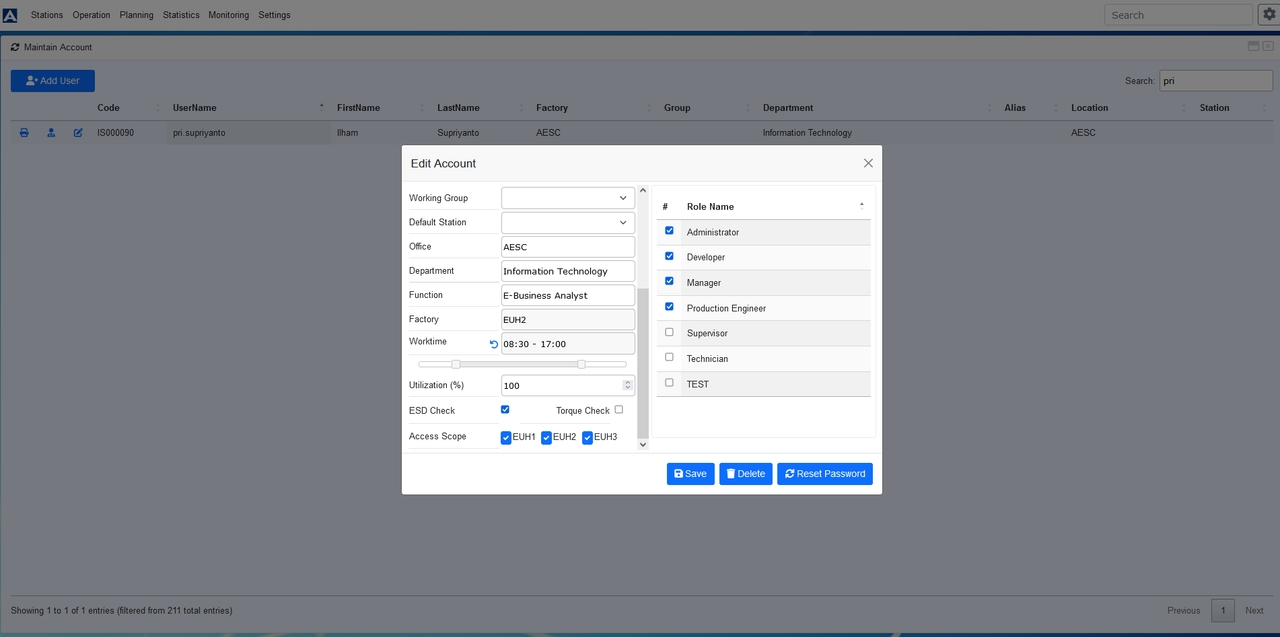The image size is (1280, 637).
Task: Click the settings gear icon in top bar
Action: tap(1267, 14)
